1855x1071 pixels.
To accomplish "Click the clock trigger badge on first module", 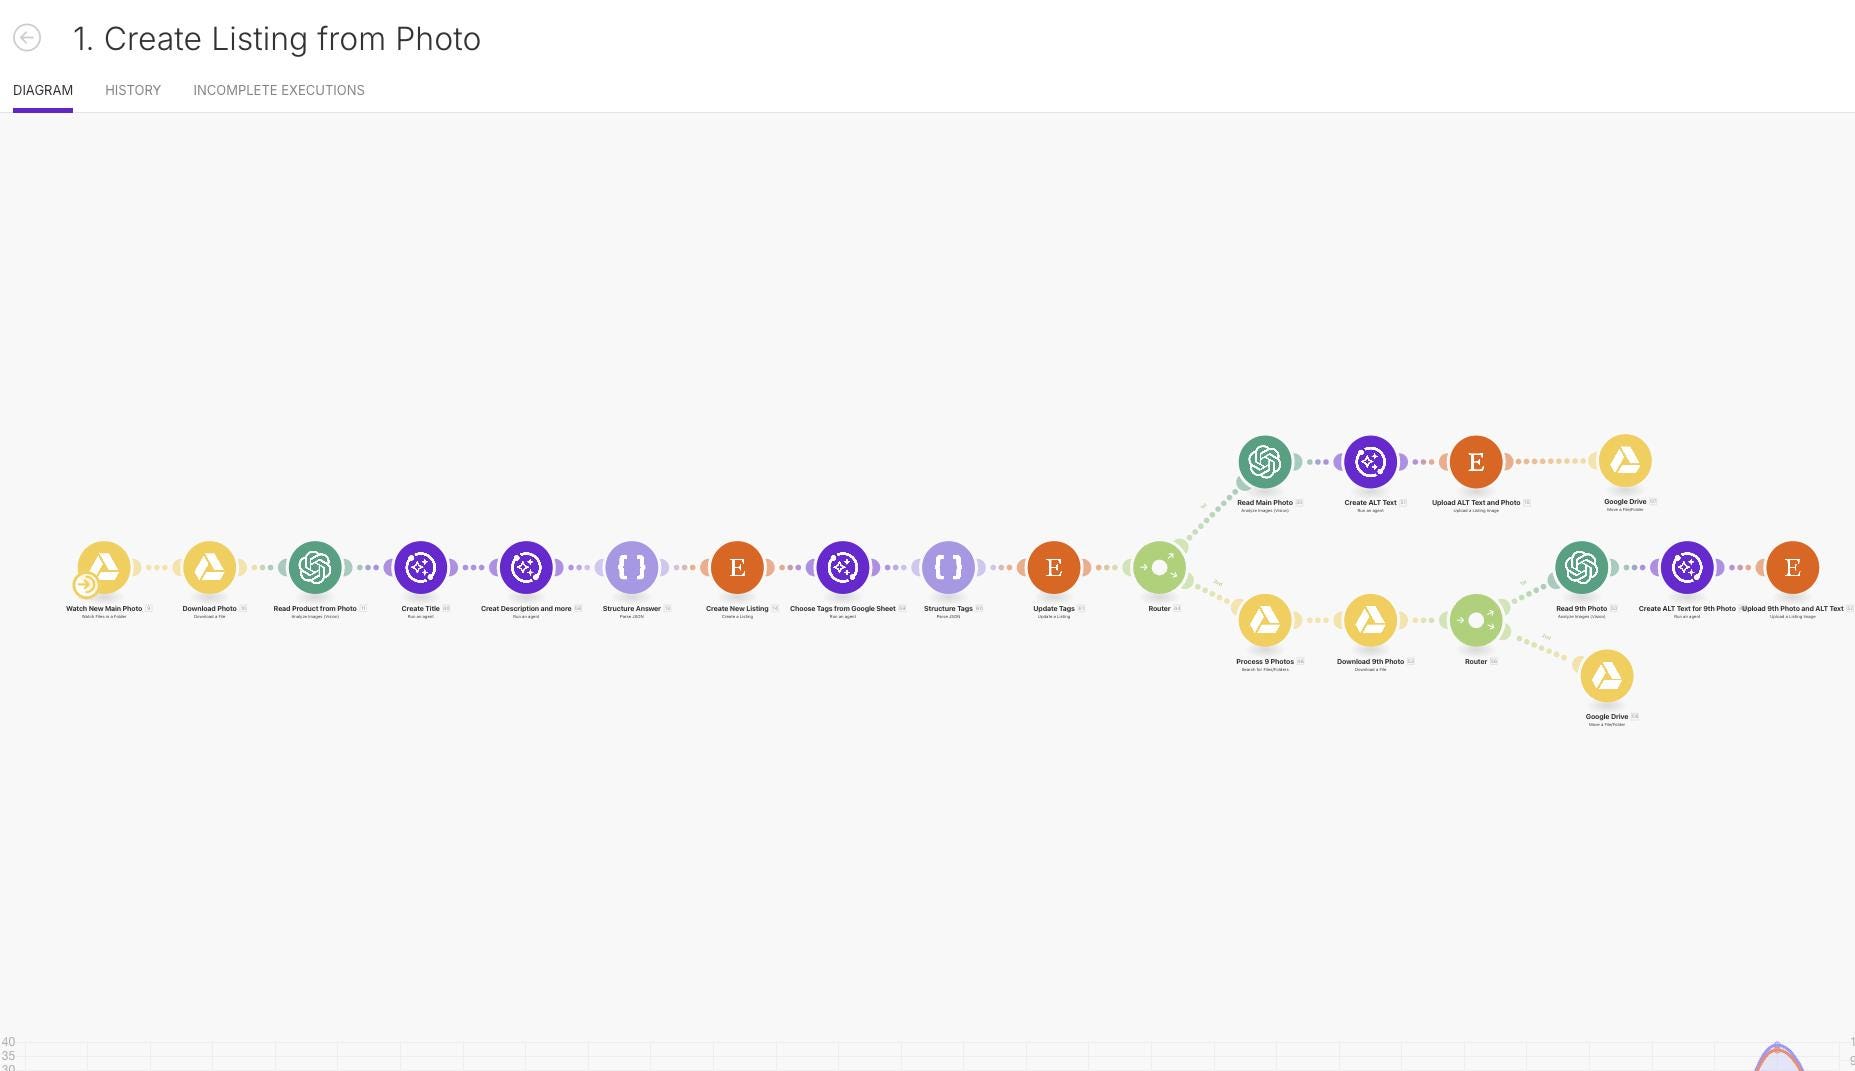I will (86, 584).
